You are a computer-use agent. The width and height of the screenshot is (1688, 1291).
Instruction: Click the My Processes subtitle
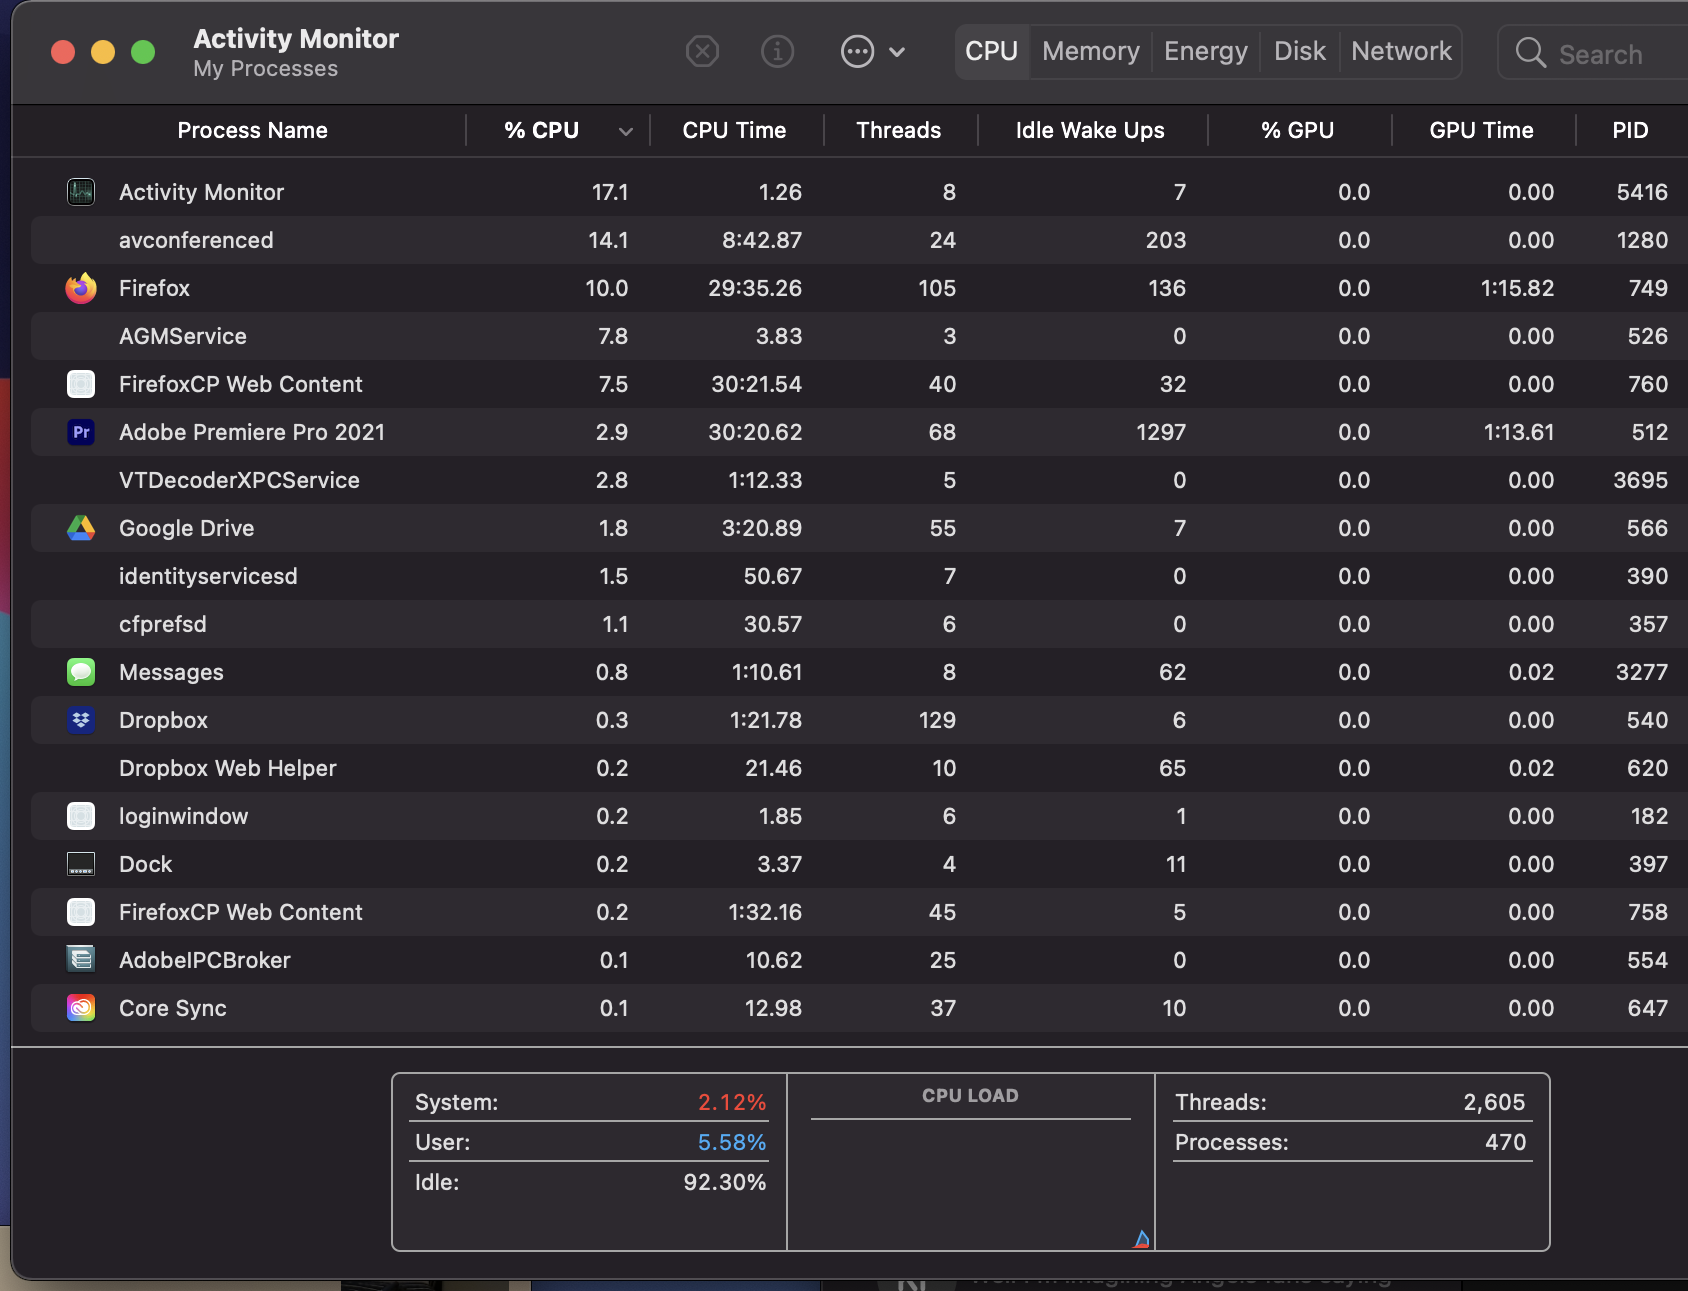point(266,69)
